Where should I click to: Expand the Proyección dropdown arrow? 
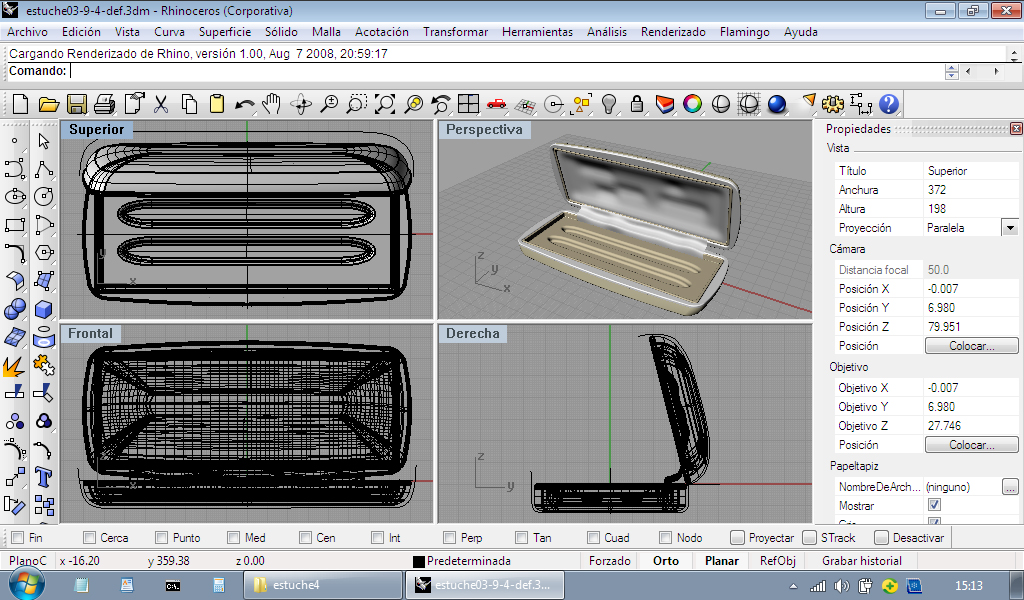click(1010, 228)
